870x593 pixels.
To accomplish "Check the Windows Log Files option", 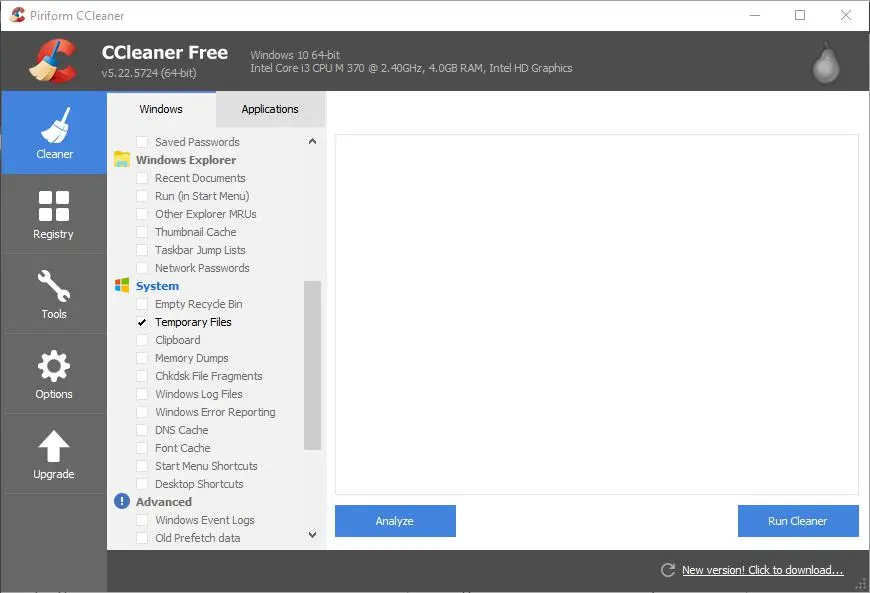I will click(x=142, y=394).
